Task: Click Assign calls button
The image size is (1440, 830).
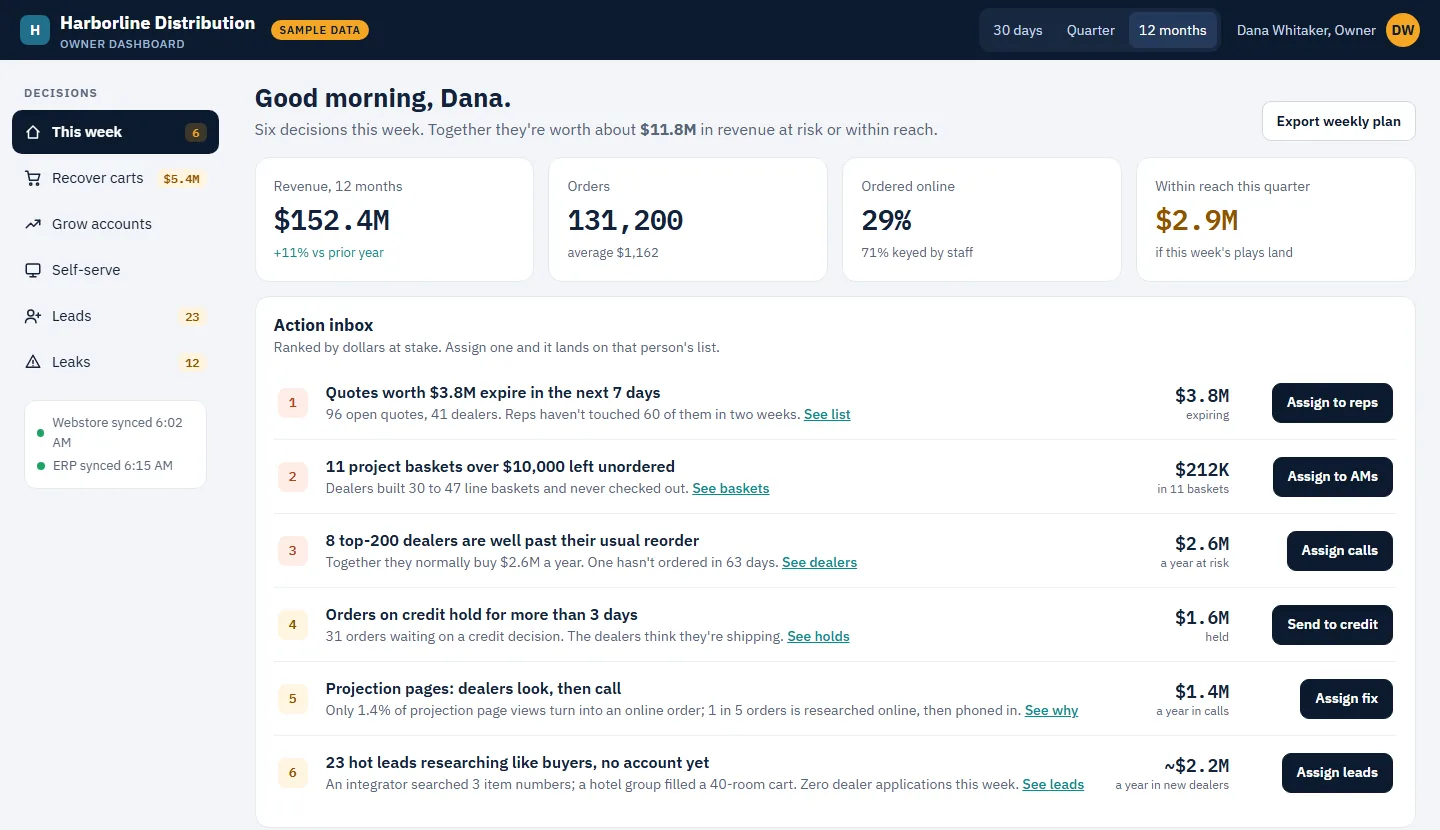Action: pos(1340,551)
